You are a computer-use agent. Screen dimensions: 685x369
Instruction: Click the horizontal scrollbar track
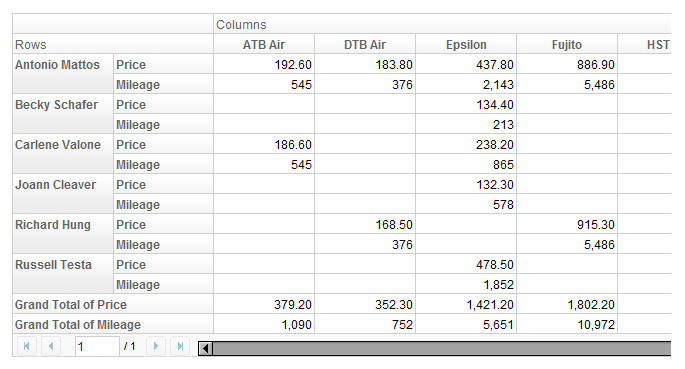[442, 348]
